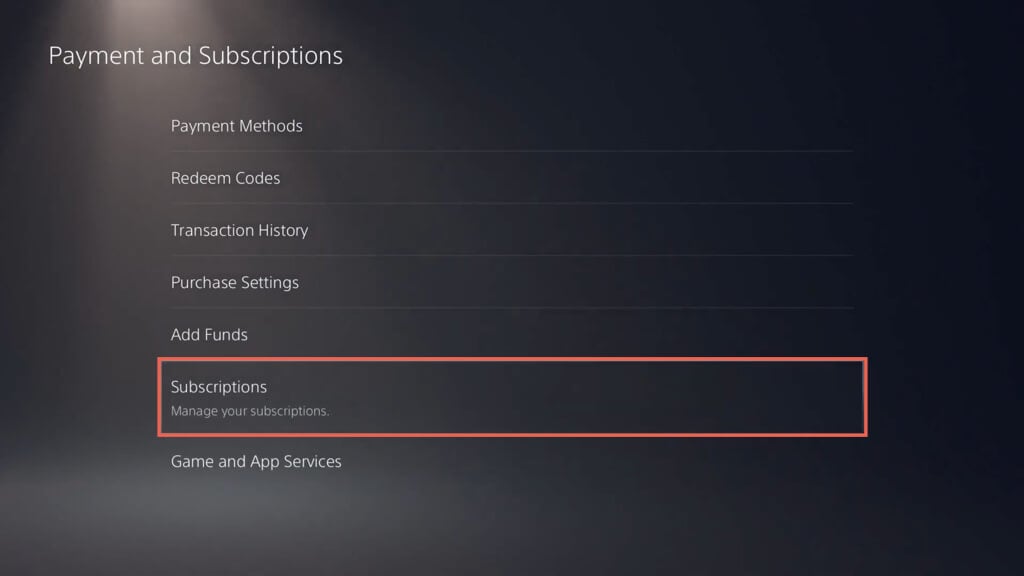The height and width of the screenshot is (576, 1024).
Task: Open Game and App Services
Action: [x=256, y=461]
